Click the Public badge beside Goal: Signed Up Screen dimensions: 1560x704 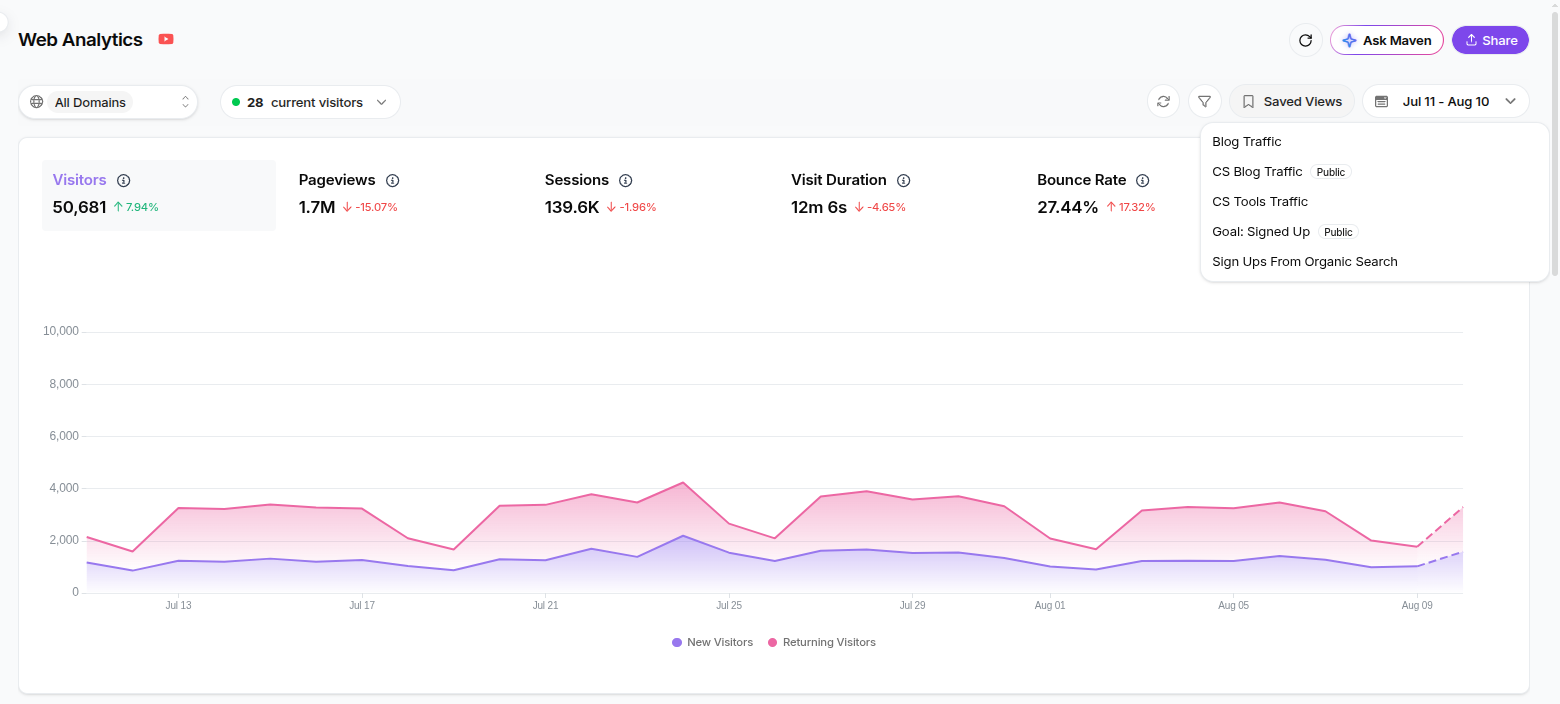click(x=1338, y=232)
